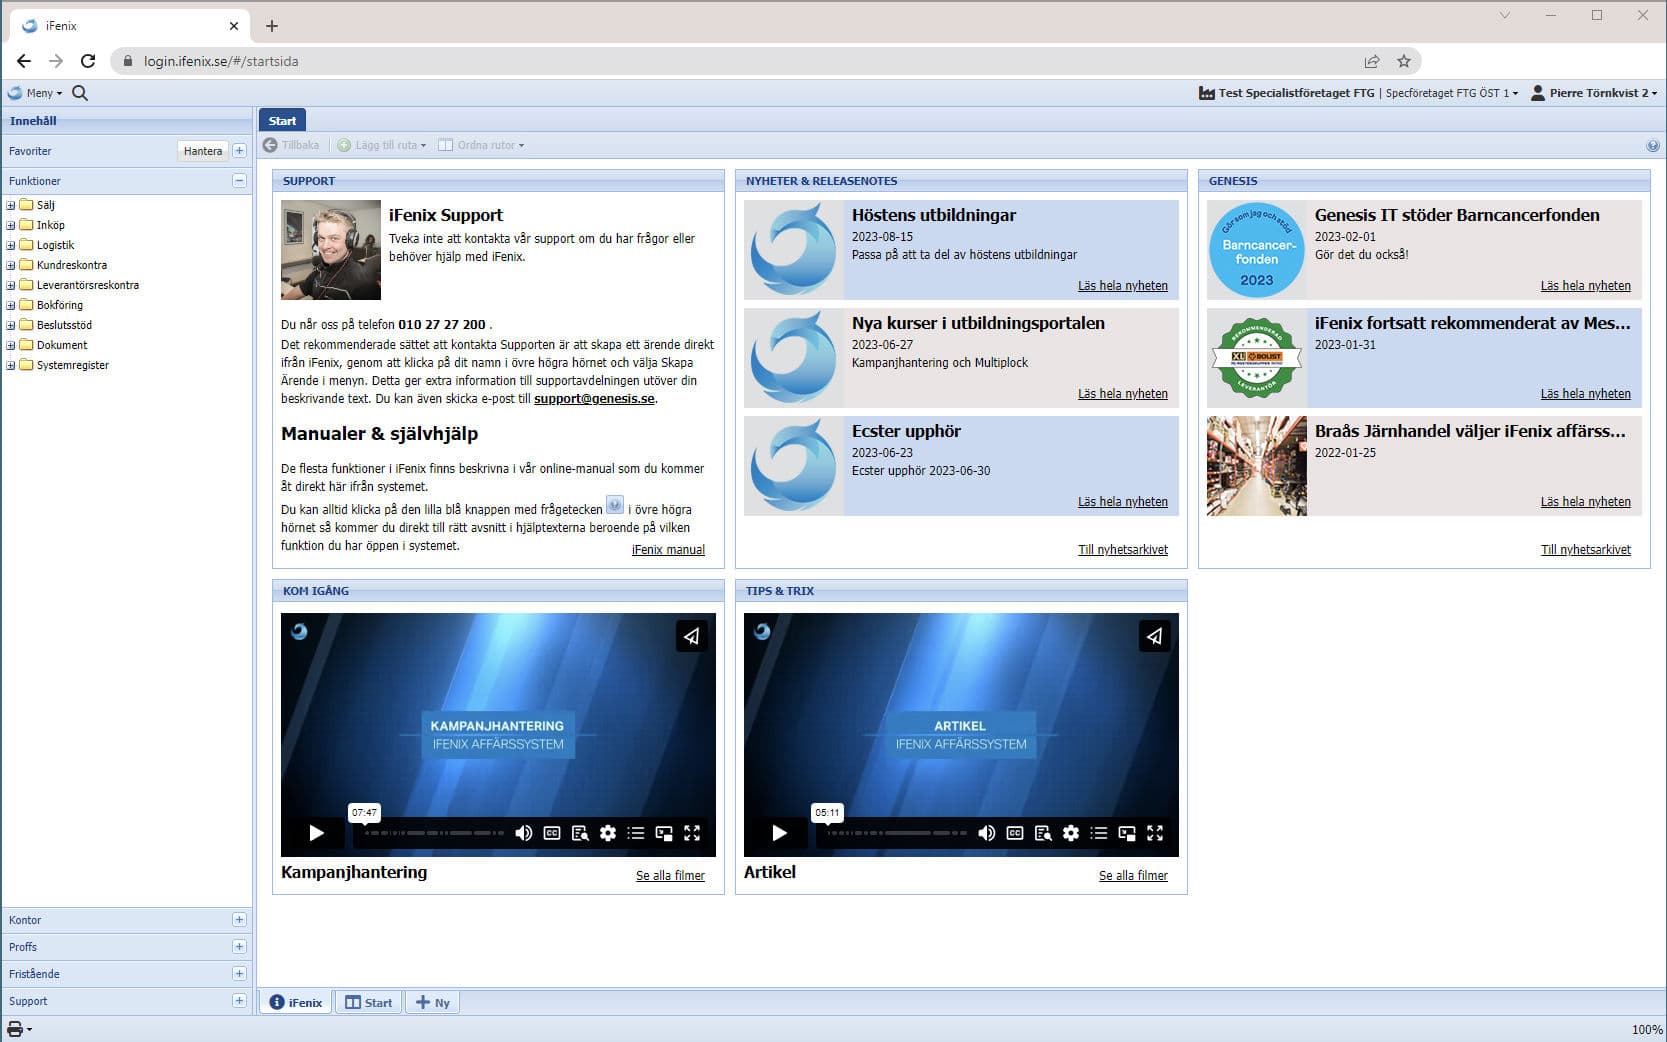Screen dimensions: 1667x1042
Task: Expand the Bokföring folder
Action: 11,305
